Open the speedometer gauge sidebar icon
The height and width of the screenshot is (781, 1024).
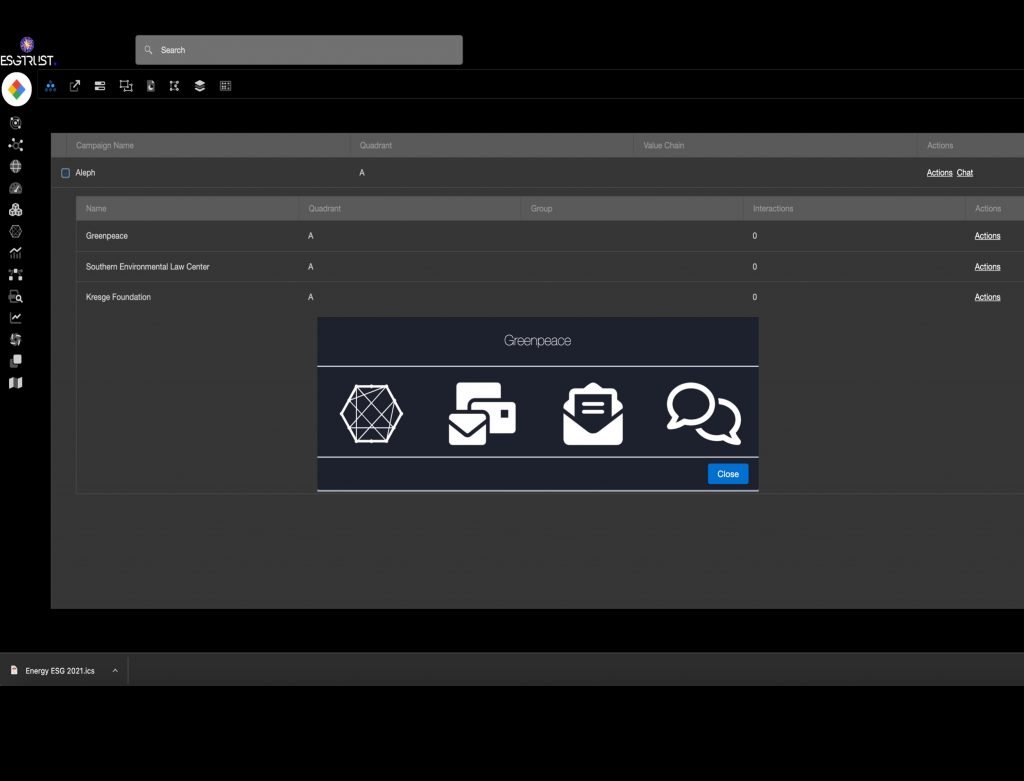[16, 188]
